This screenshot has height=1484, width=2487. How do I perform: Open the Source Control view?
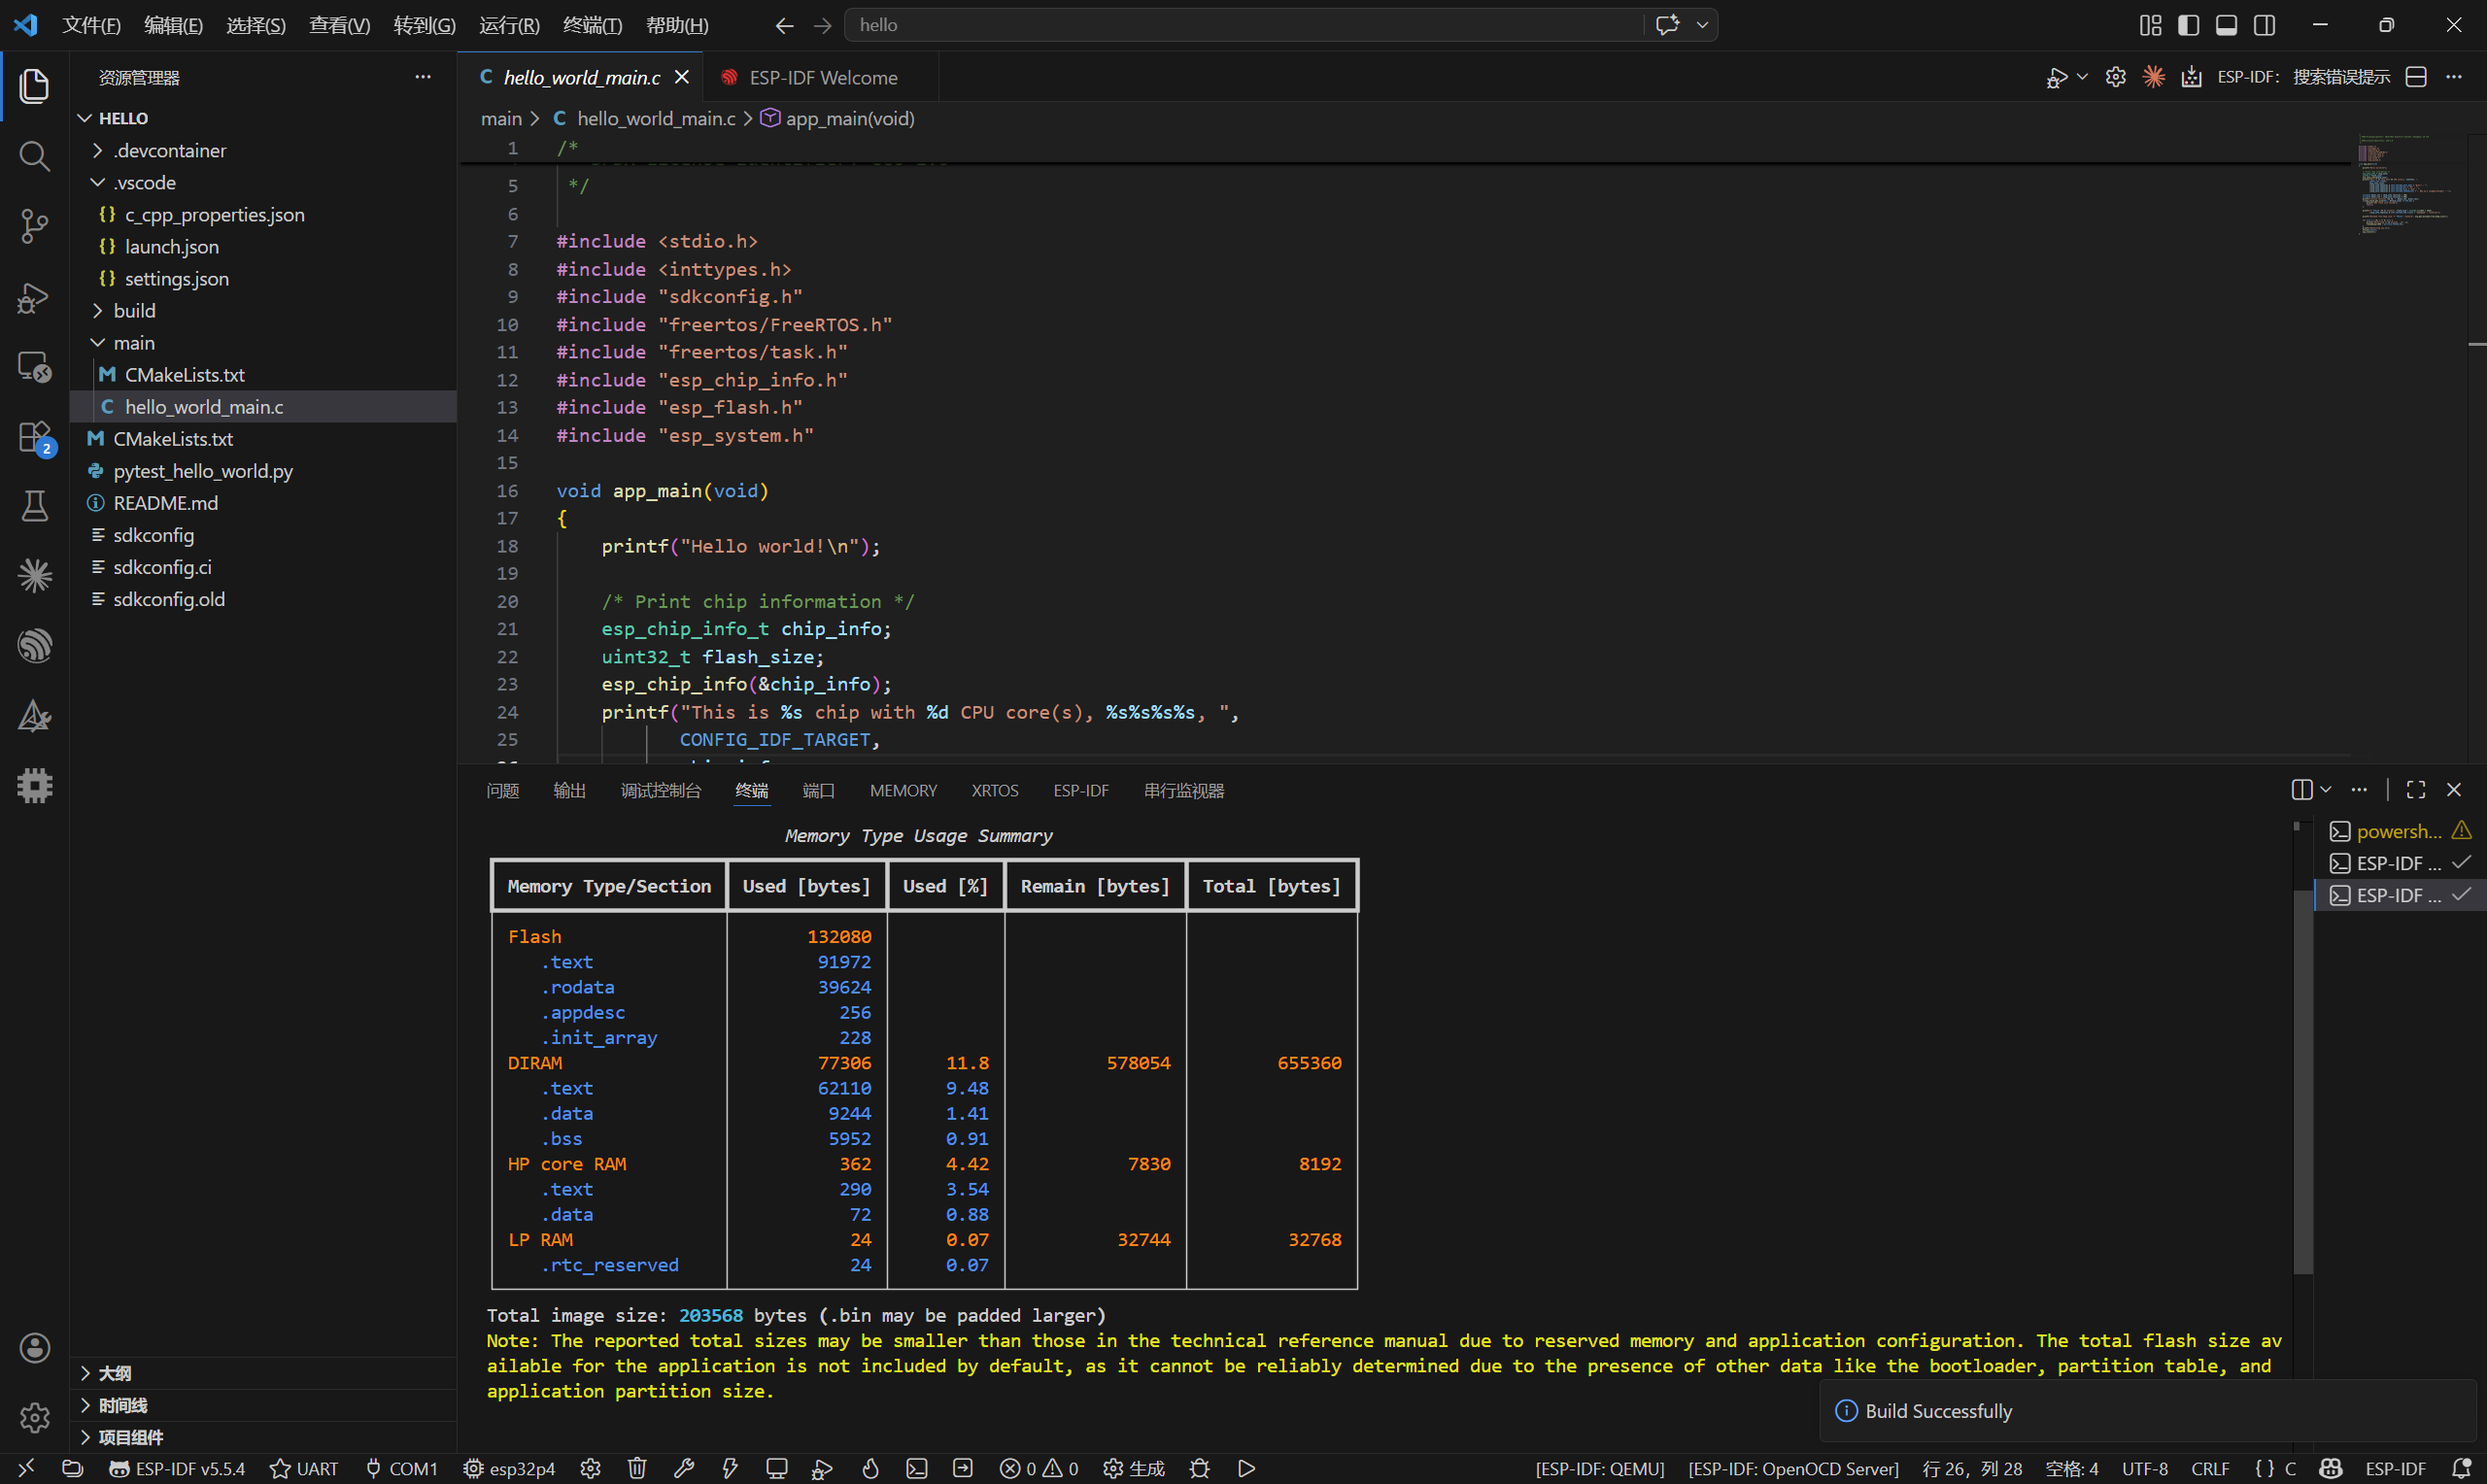click(x=34, y=226)
